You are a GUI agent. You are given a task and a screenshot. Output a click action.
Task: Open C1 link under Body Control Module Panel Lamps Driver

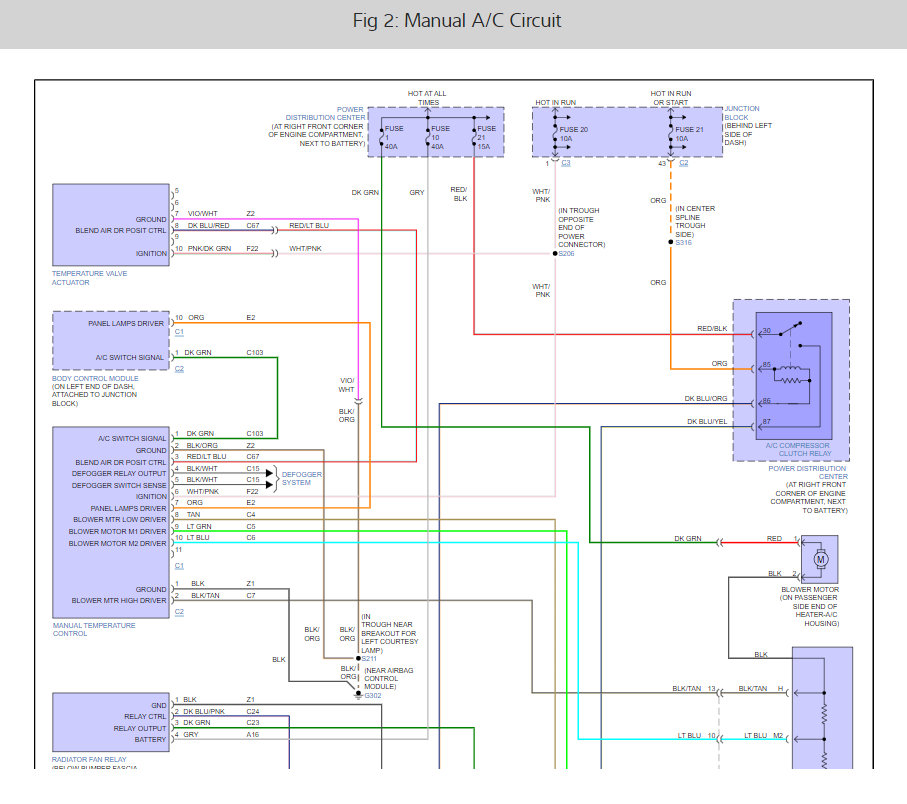tap(179, 332)
